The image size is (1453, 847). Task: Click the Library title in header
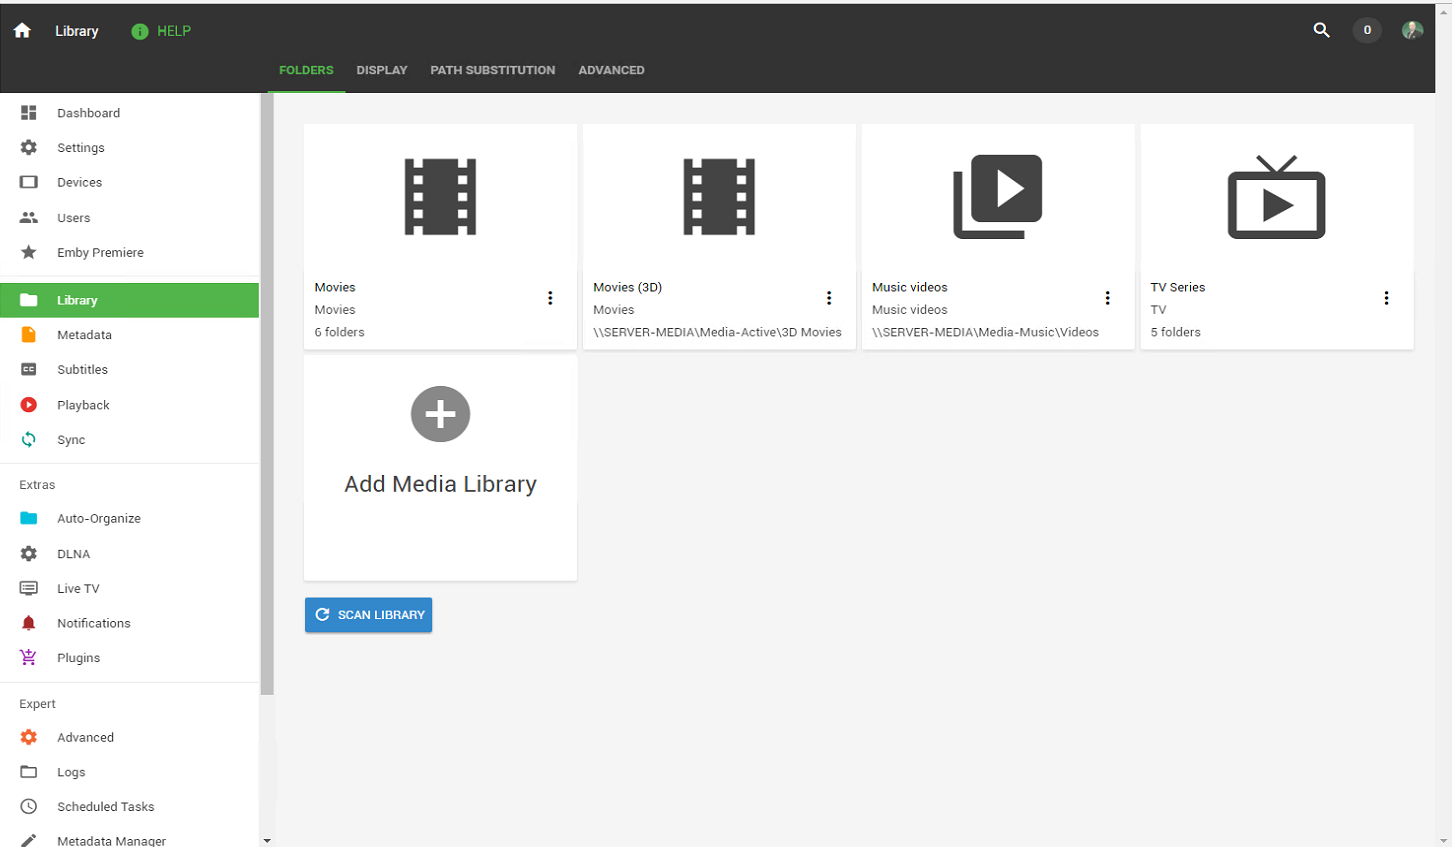77,31
